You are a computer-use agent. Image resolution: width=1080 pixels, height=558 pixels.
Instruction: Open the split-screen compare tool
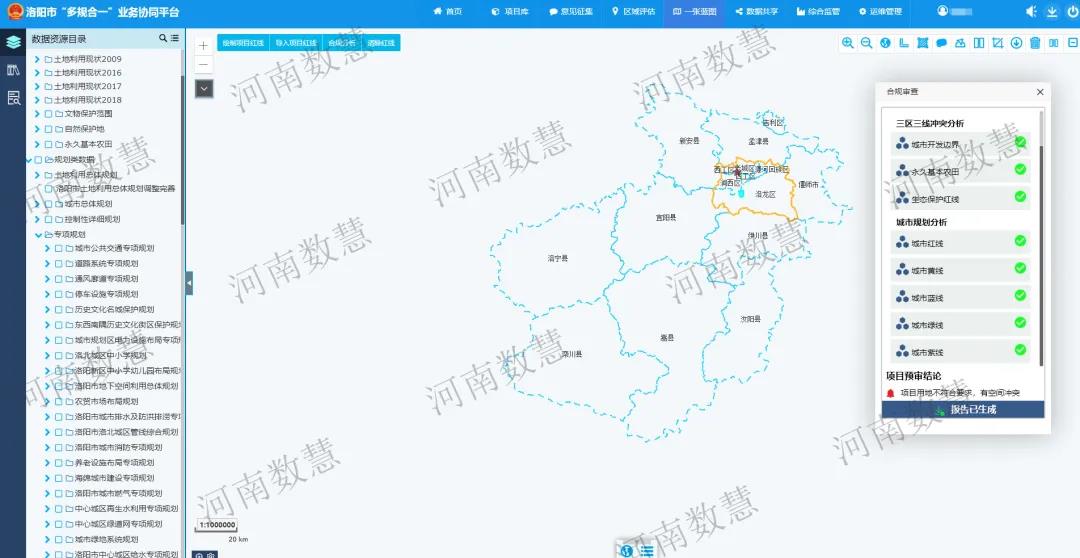(x=979, y=43)
